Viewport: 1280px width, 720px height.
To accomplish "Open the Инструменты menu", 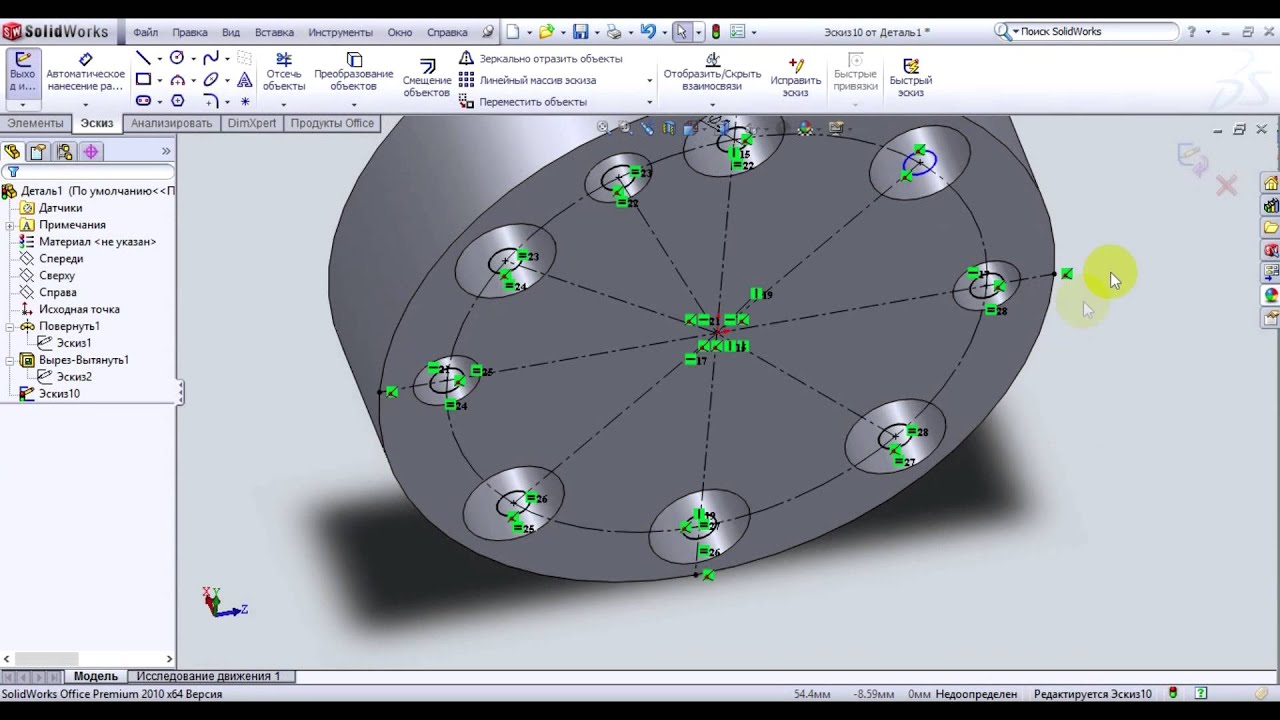I will [x=340, y=32].
